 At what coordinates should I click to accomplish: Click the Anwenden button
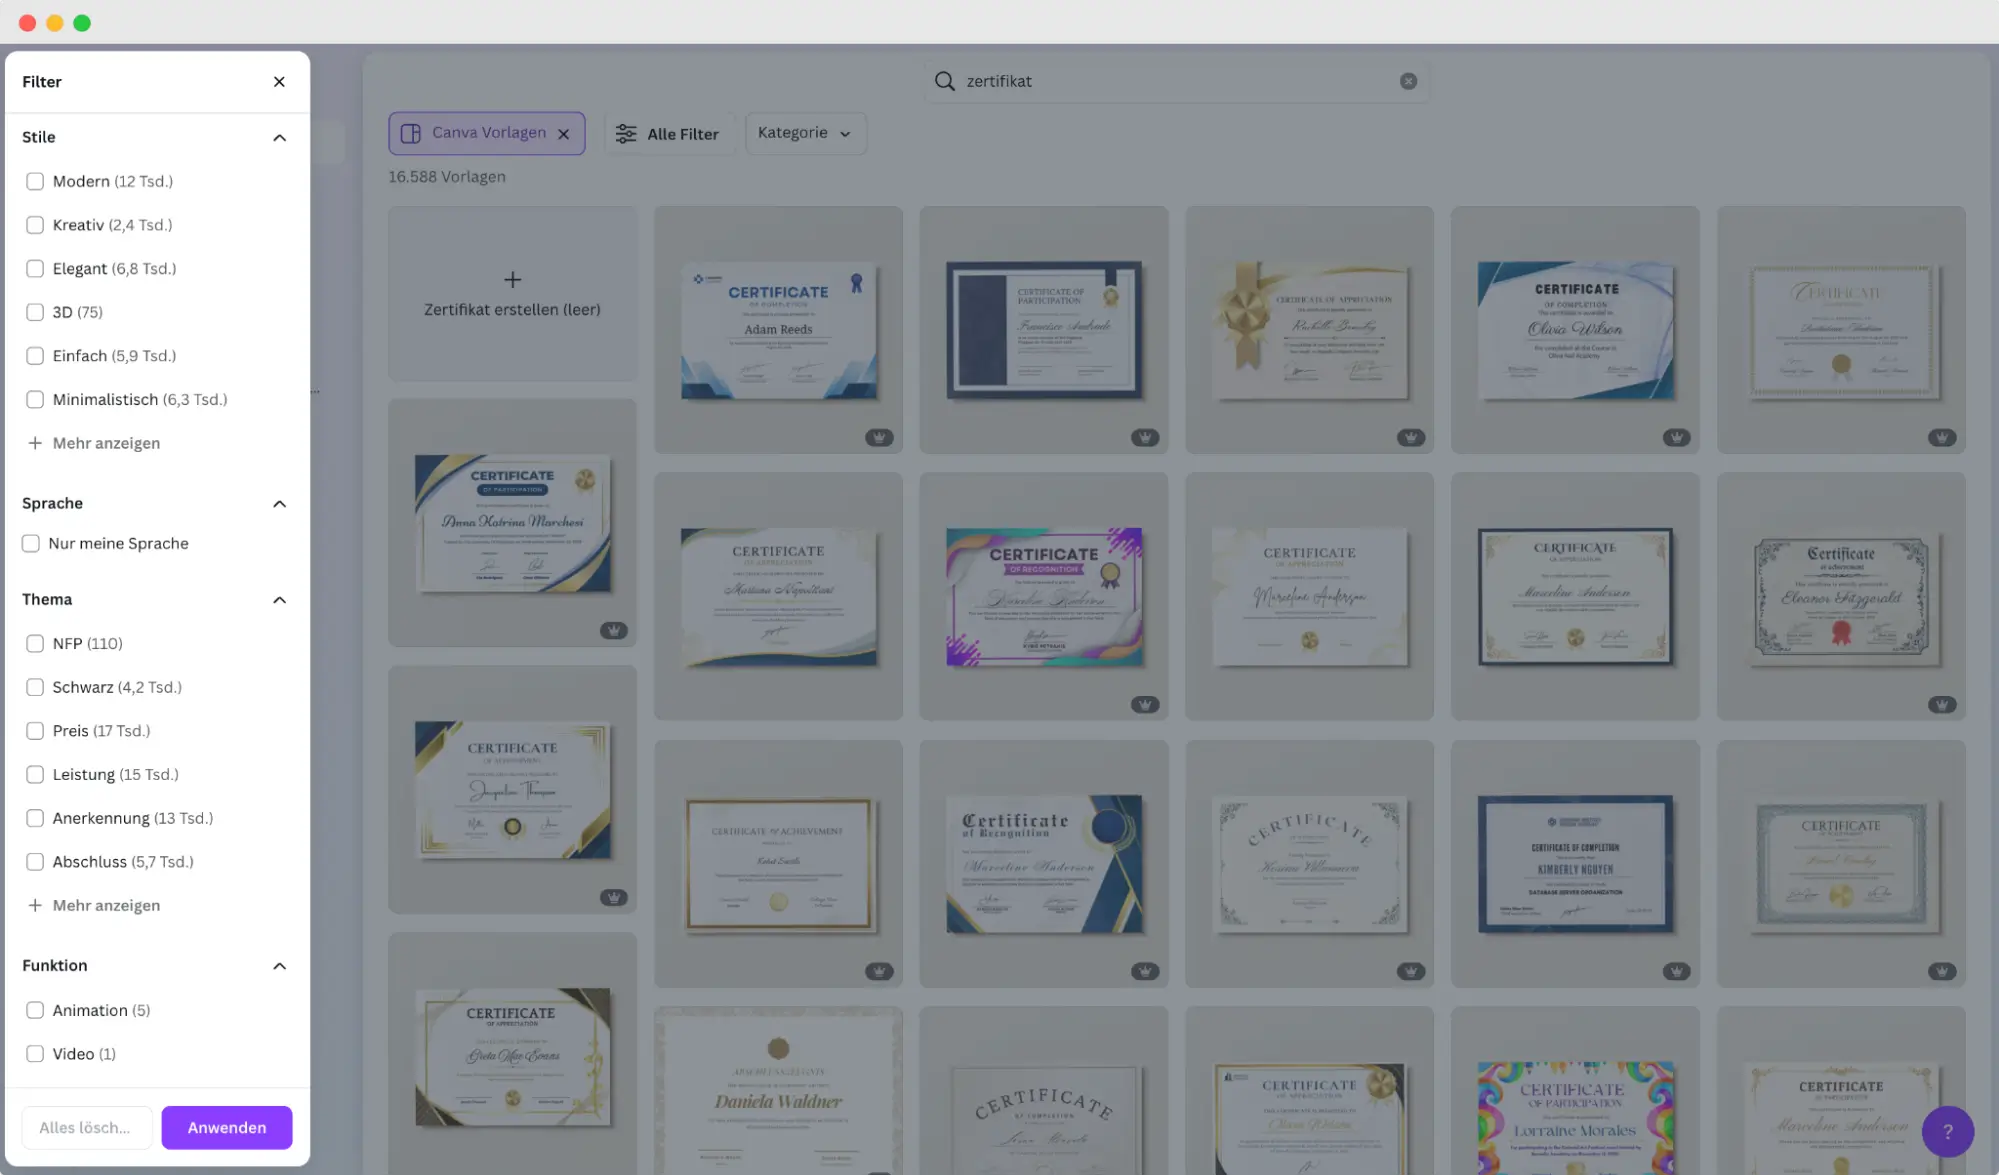[x=227, y=1127]
